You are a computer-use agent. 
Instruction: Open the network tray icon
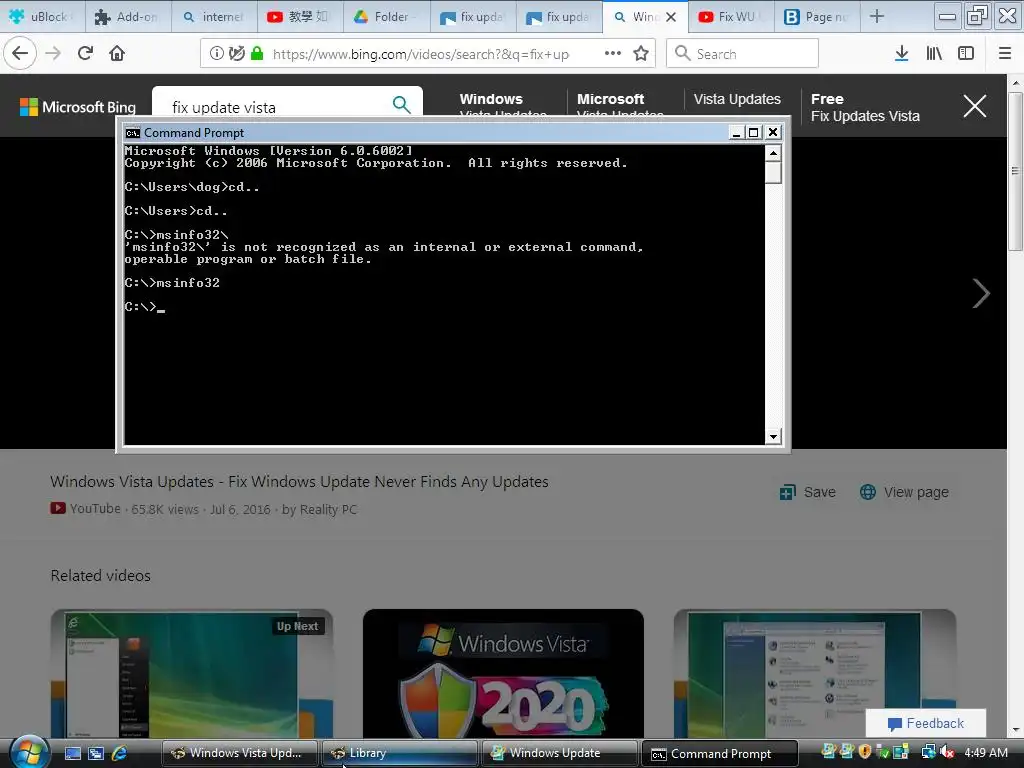click(928, 752)
